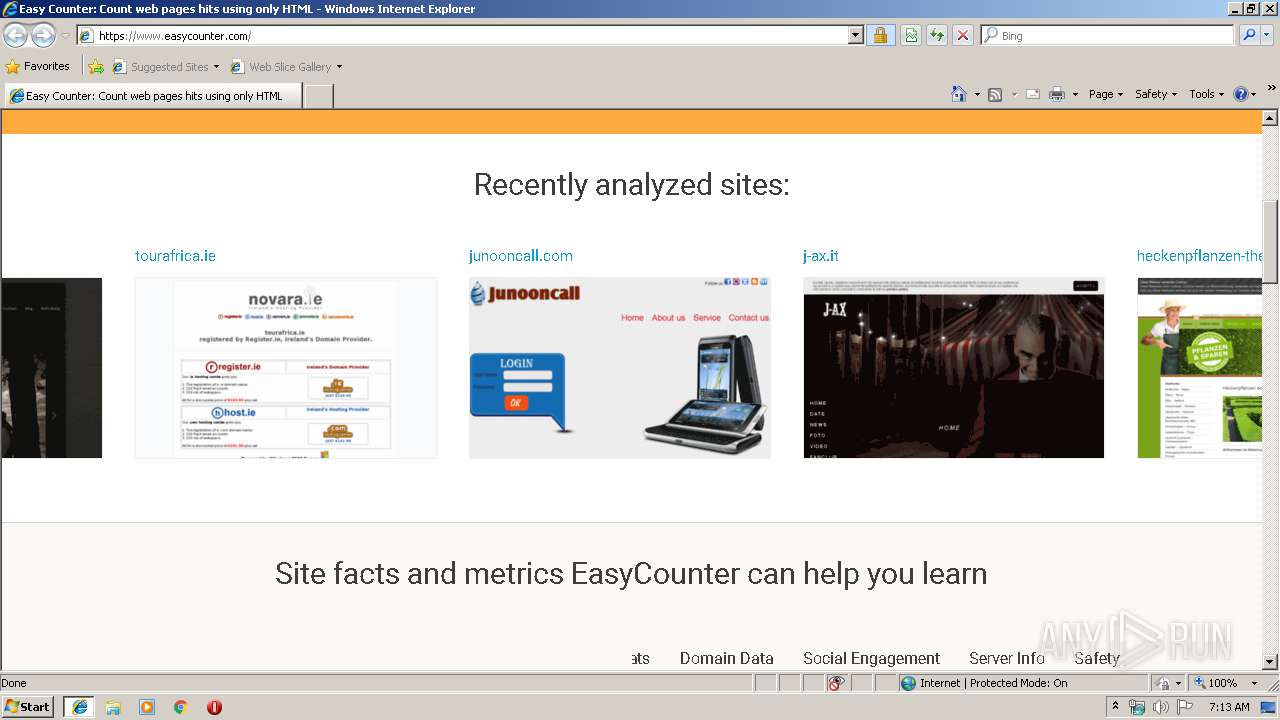This screenshot has height=720, width=1280.
Task: Click Add to Favorites Bar icon
Action: (x=95, y=67)
